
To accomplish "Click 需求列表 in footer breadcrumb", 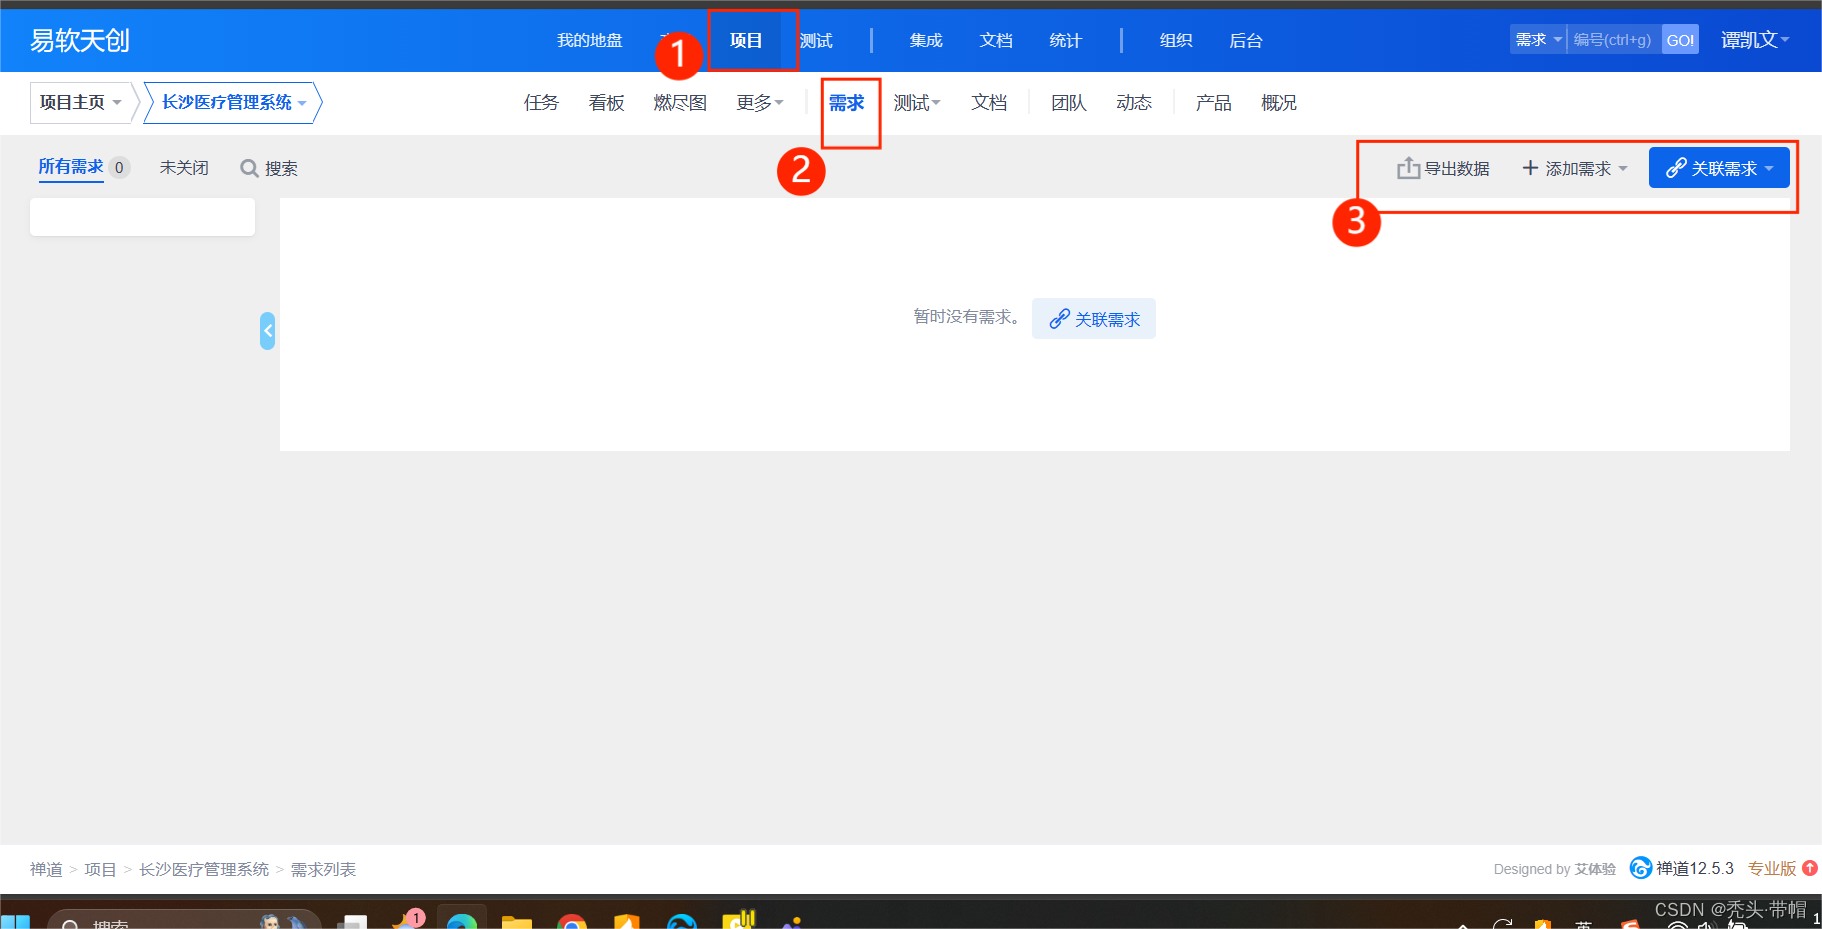I will pos(323,869).
